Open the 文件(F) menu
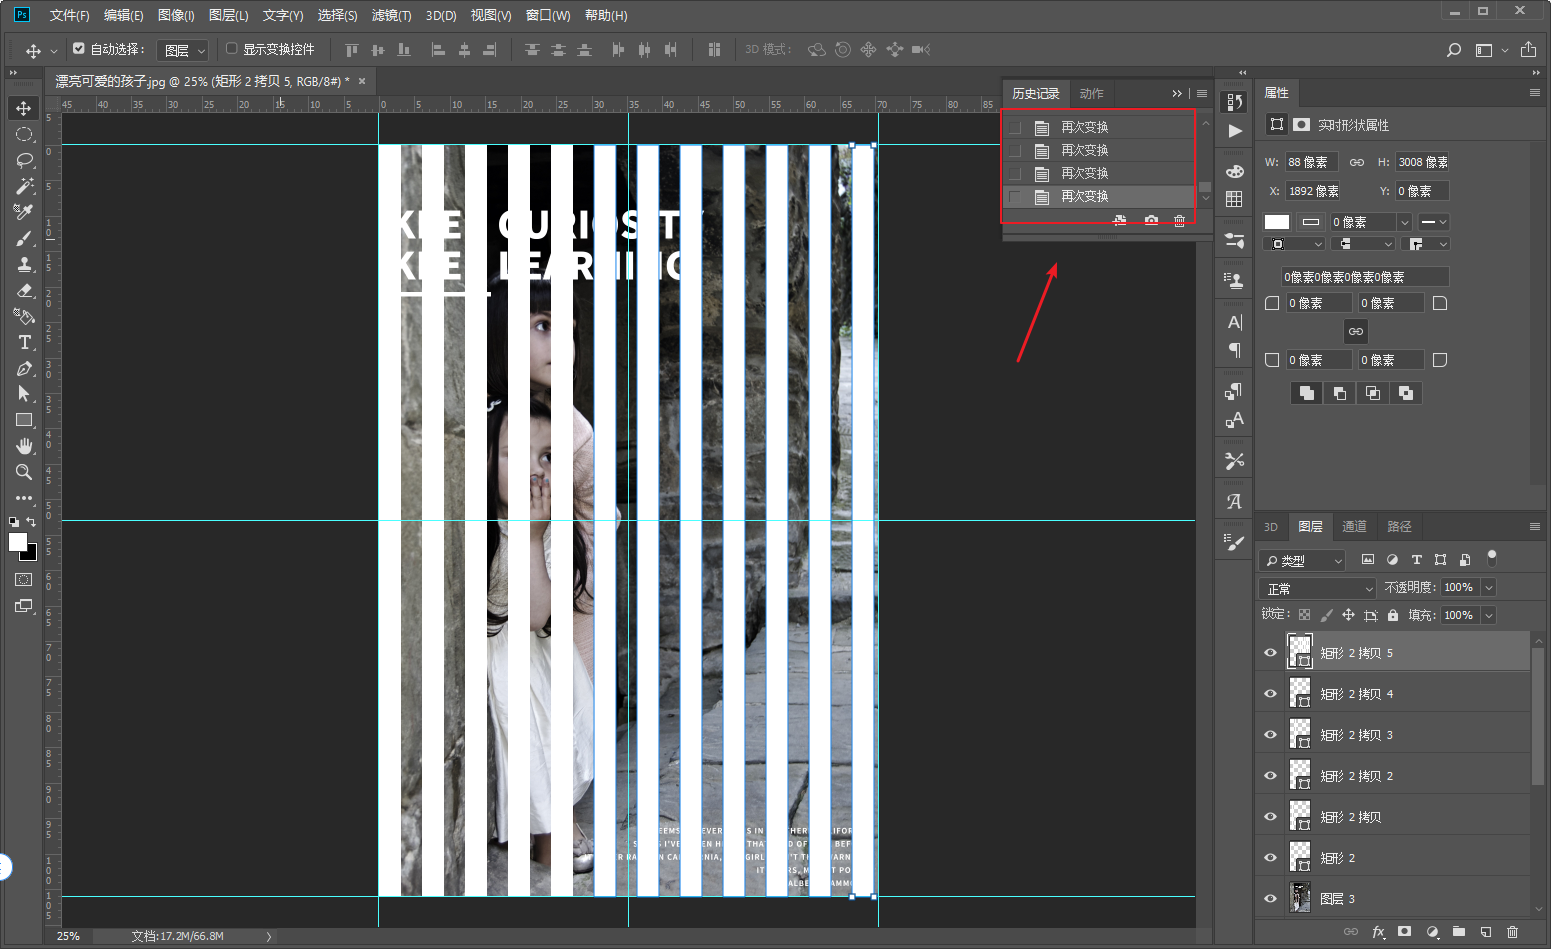 pyautogui.click(x=69, y=15)
